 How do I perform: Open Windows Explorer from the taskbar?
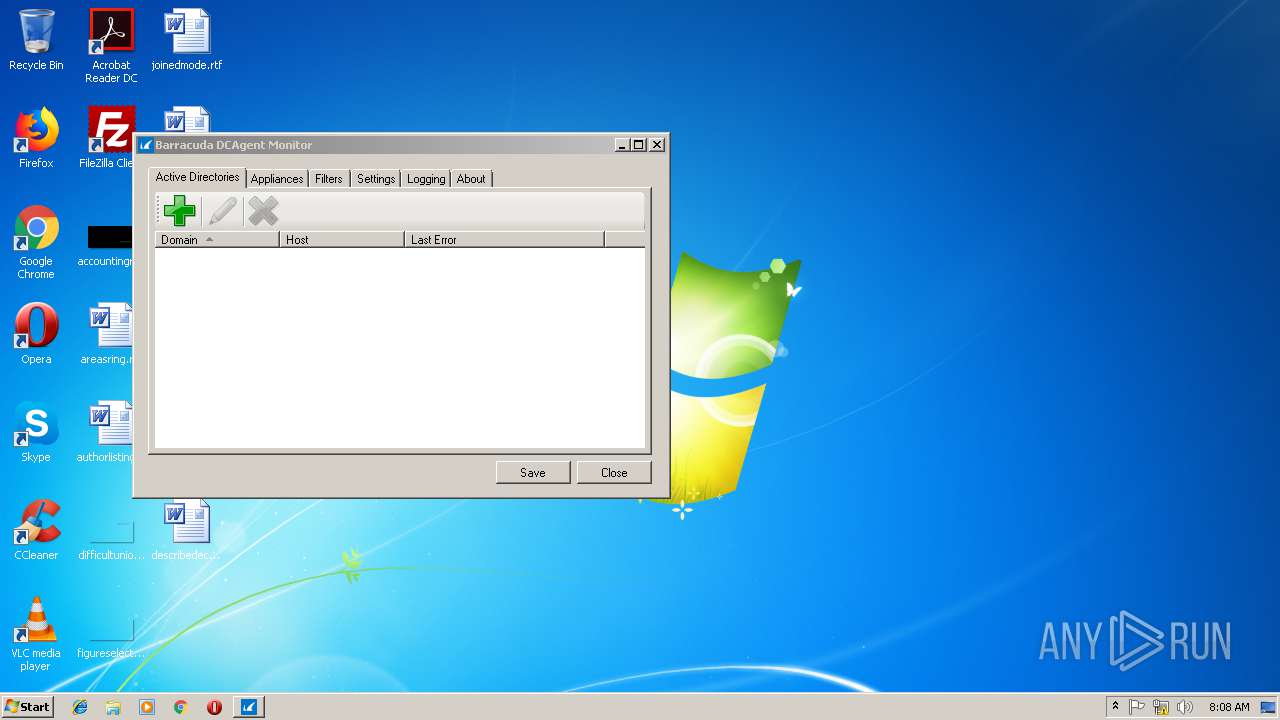pyautogui.click(x=113, y=707)
